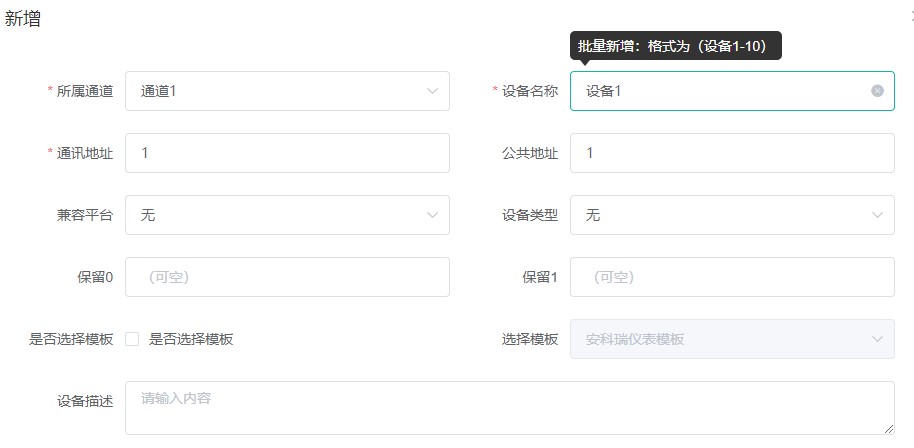Click the 批量新增 tooltip bubble
914x448 pixels.
pyautogui.click(x=676, y=46)
